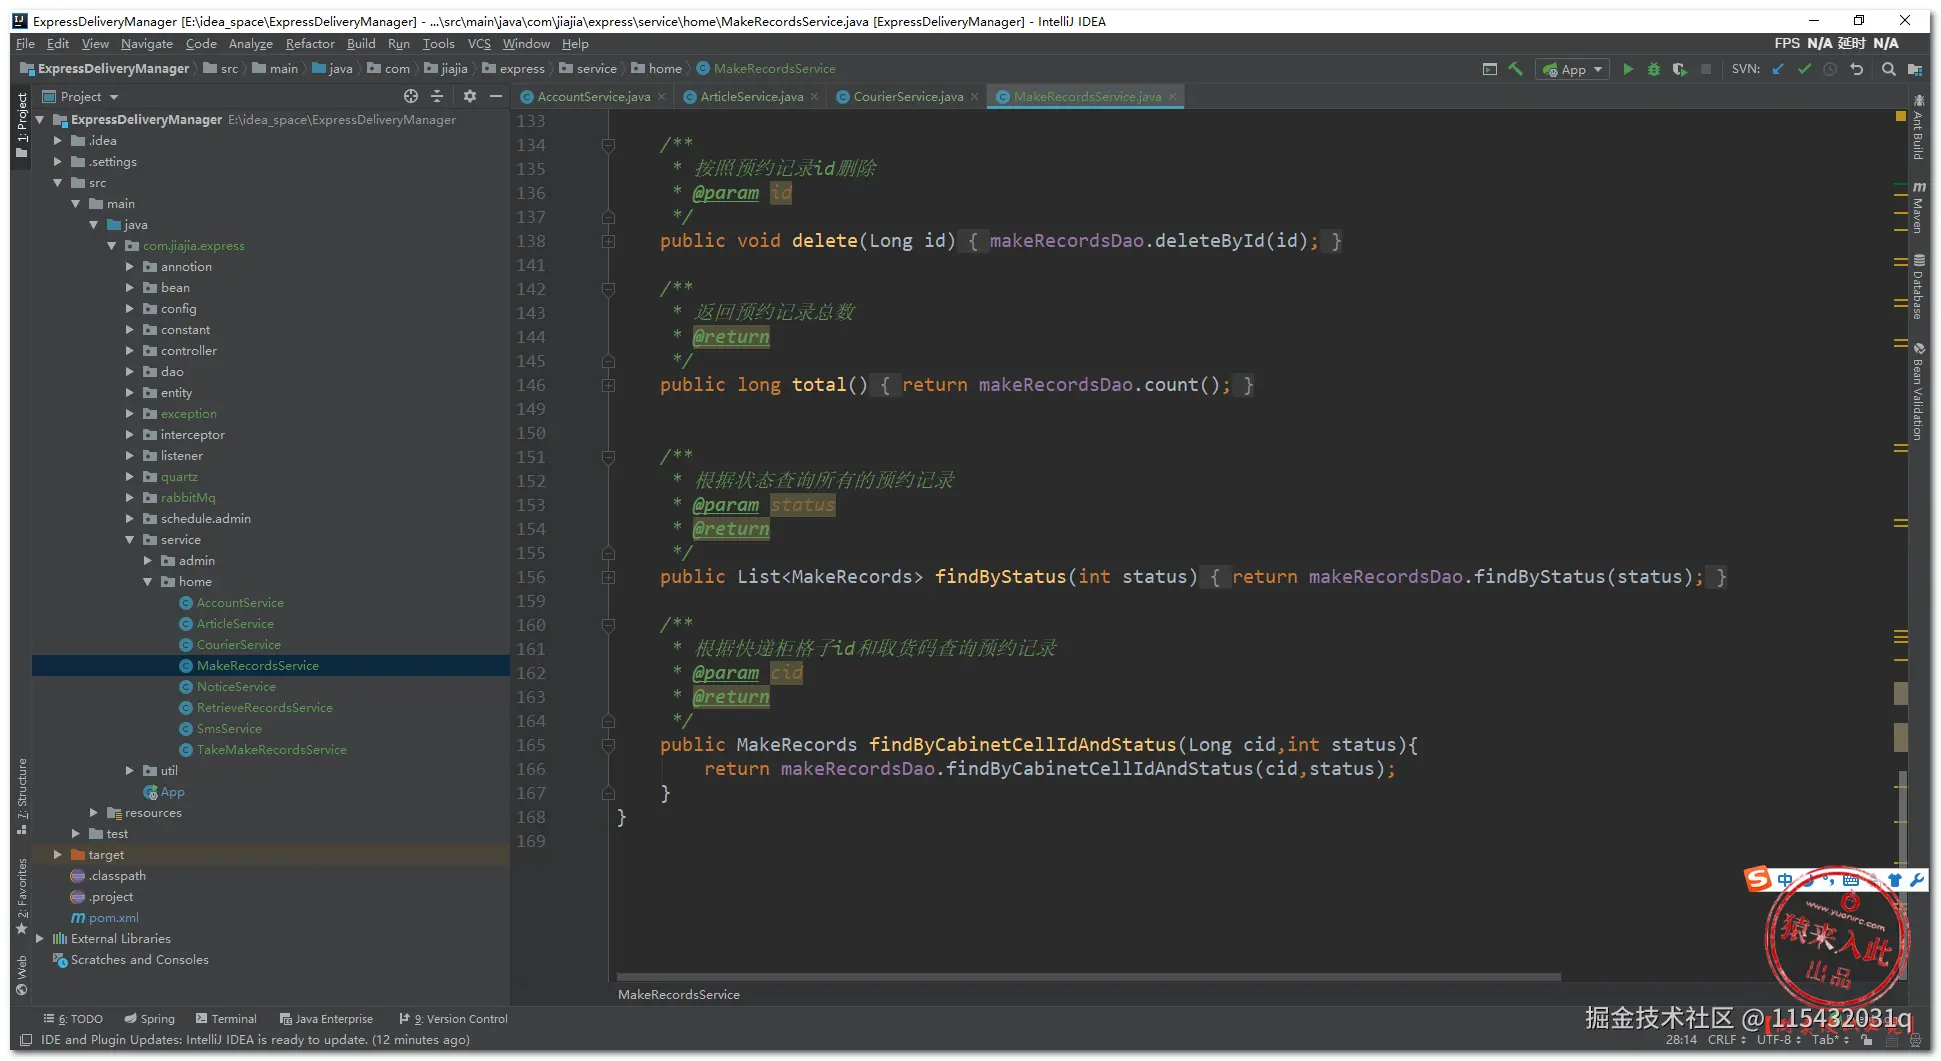
Task: Open Search Everywhere magnifier
Action: point(1888,69)
